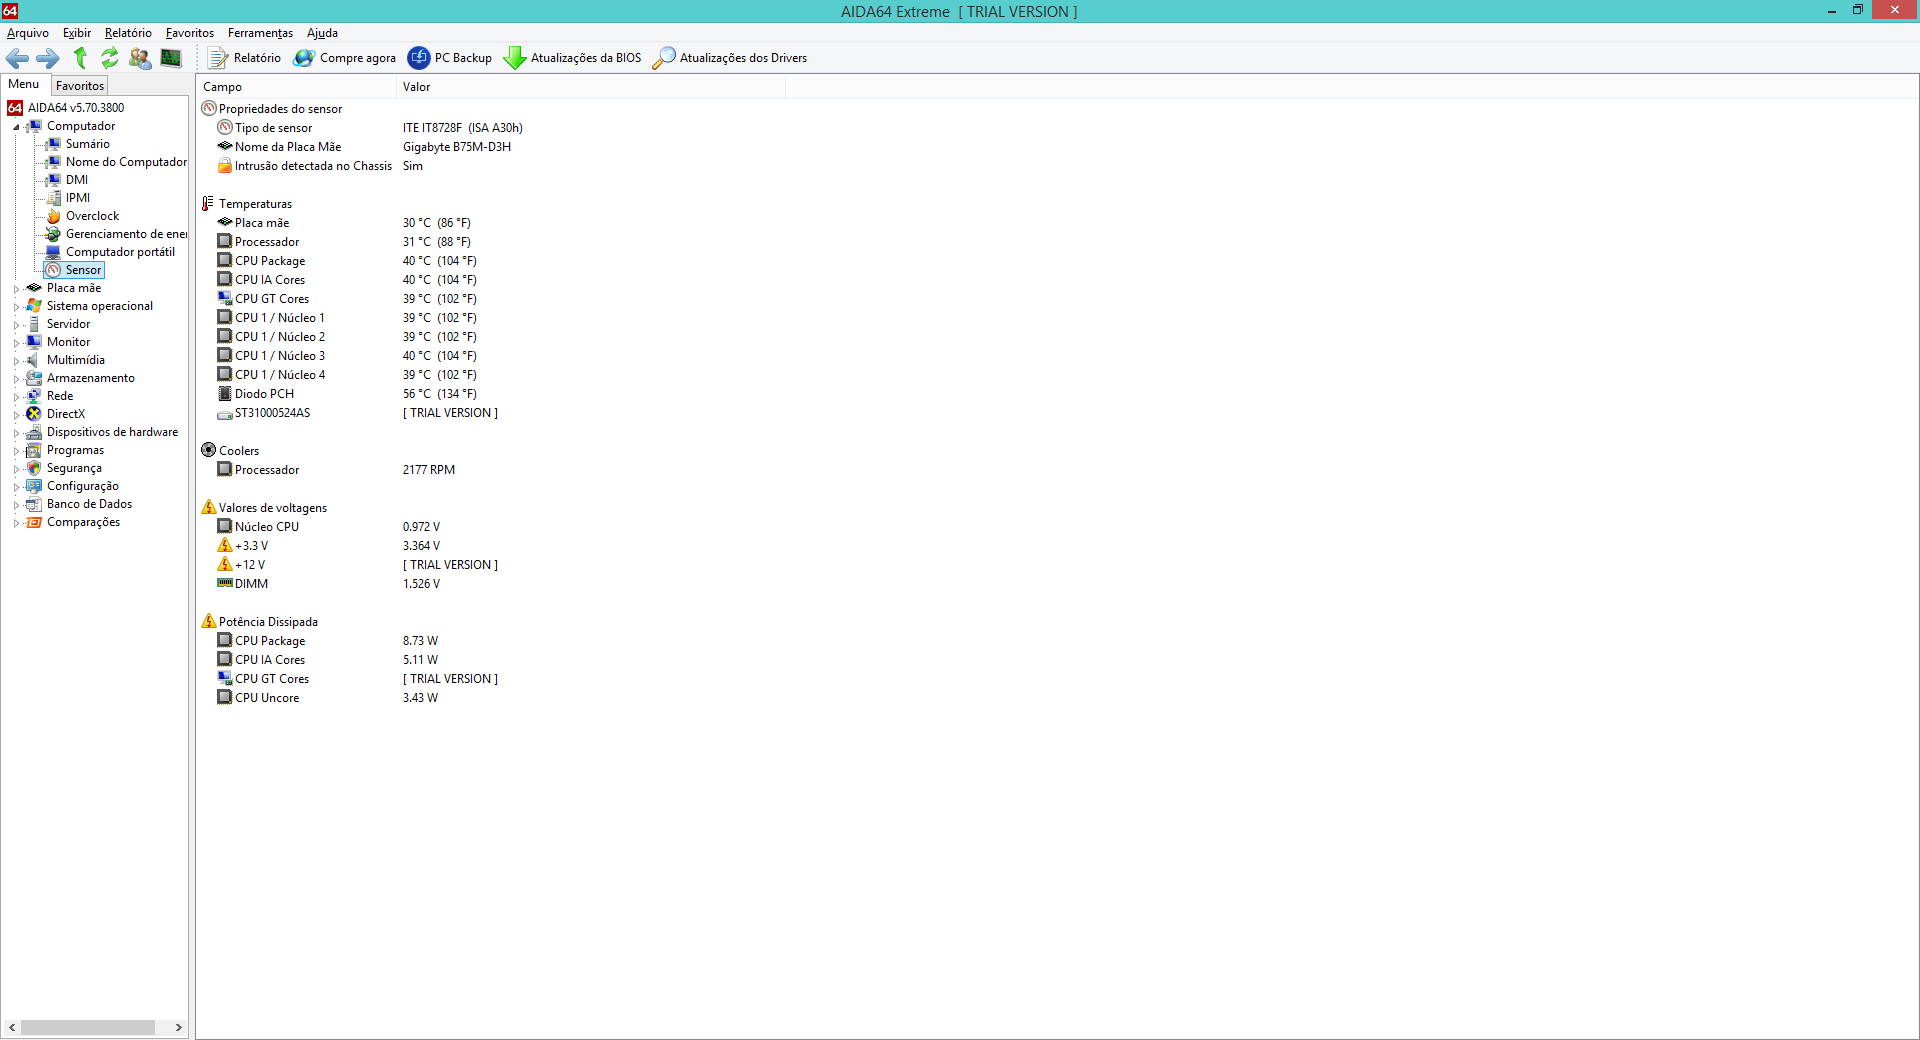Open the Relatório report wizard
The height and width of the screenshot is (1040, 1920).
point(244,58)
